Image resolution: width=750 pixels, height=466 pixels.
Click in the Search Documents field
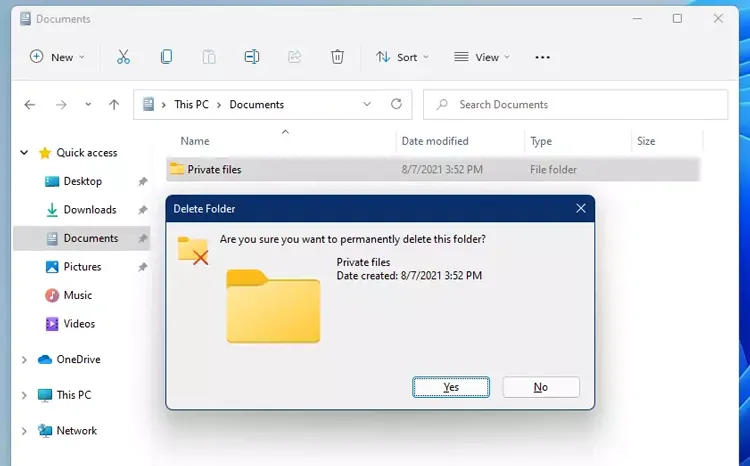[575, 104]
